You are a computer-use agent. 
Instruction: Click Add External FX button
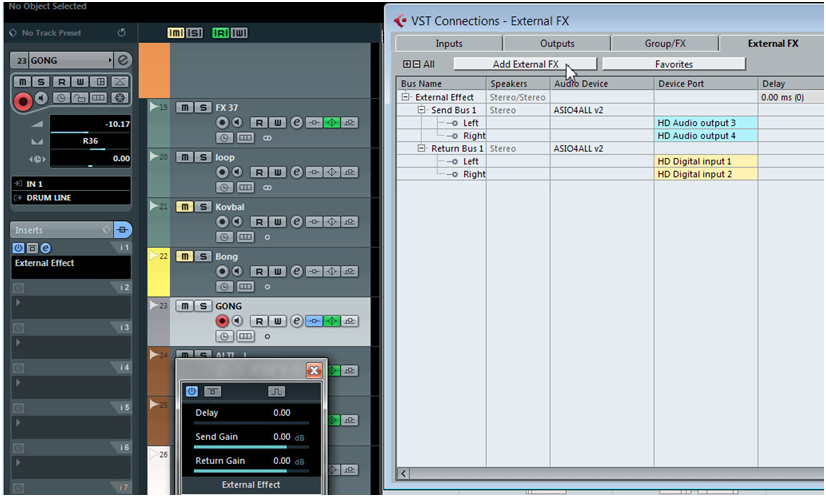(525, 64)
